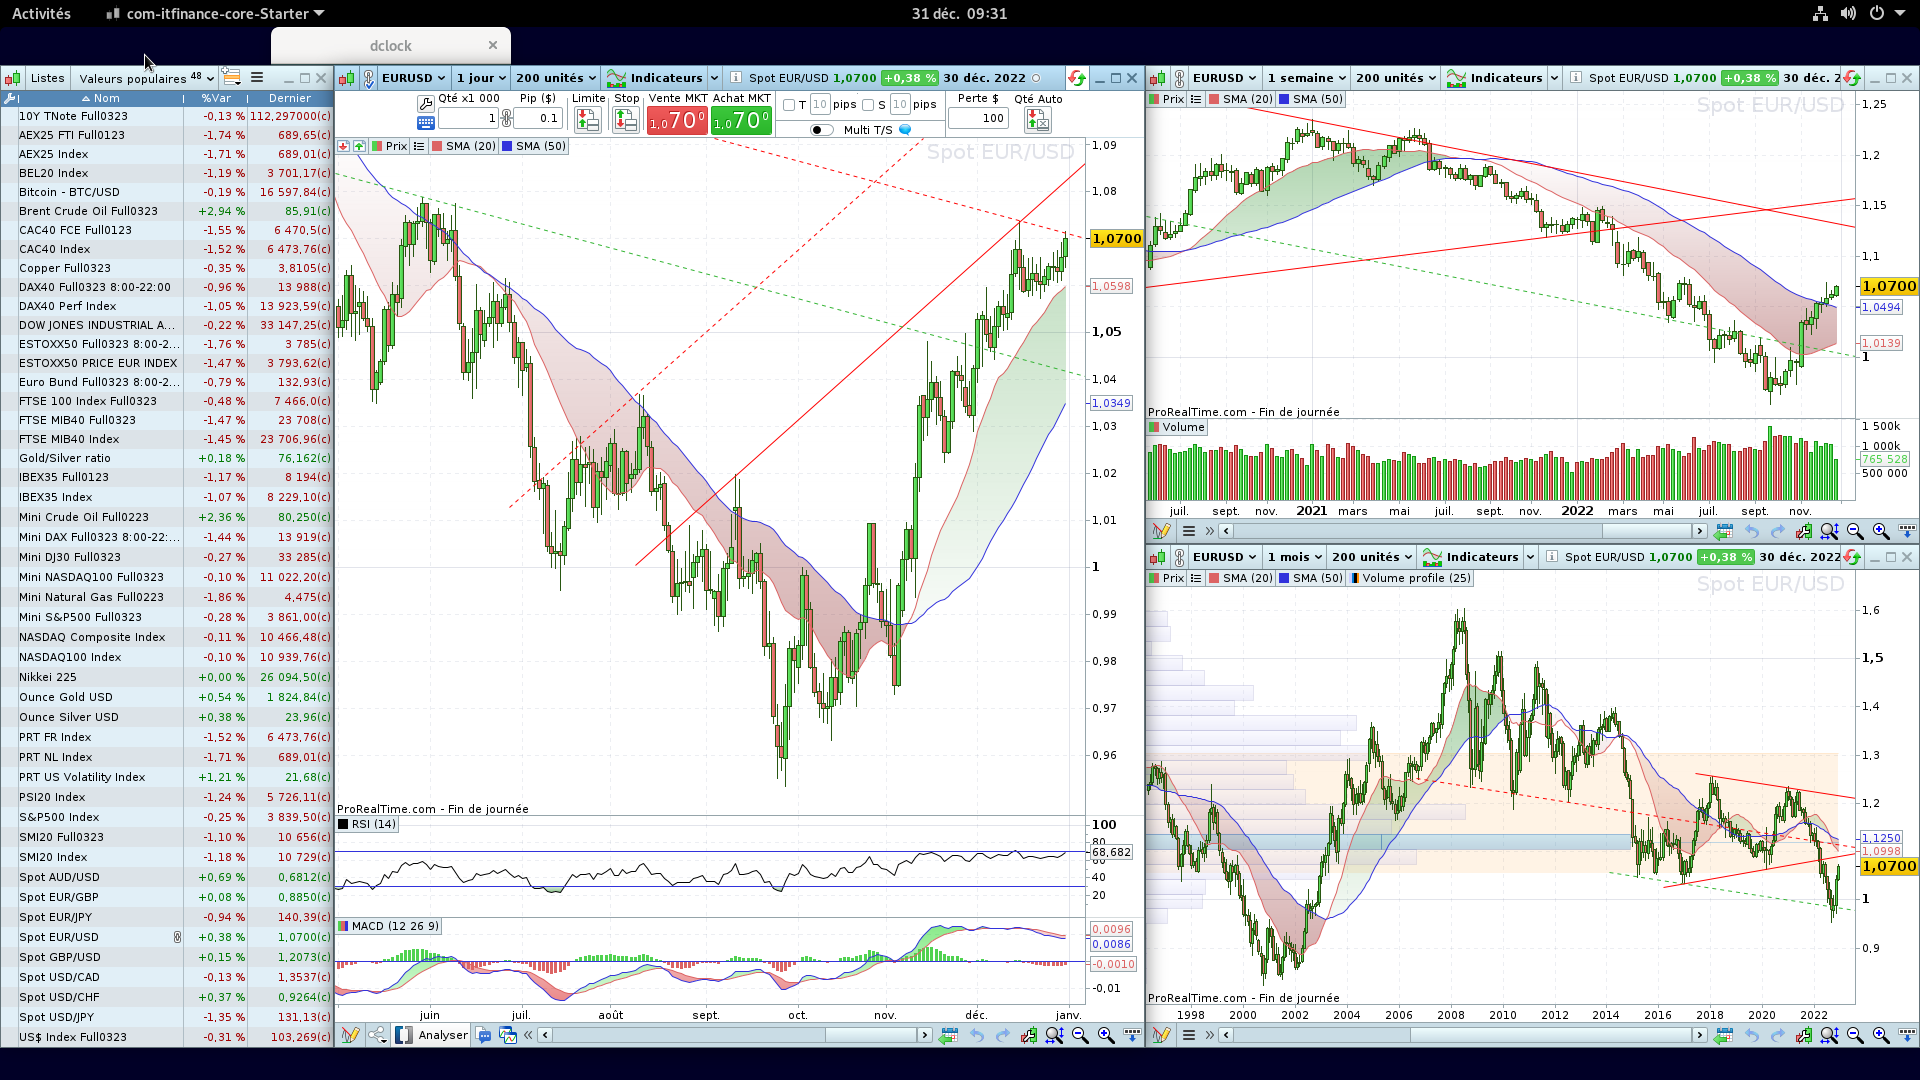Viewport: 1920px width, 1080px height.
Task: Enable the T pips checkbox
Action: [789, 105]
